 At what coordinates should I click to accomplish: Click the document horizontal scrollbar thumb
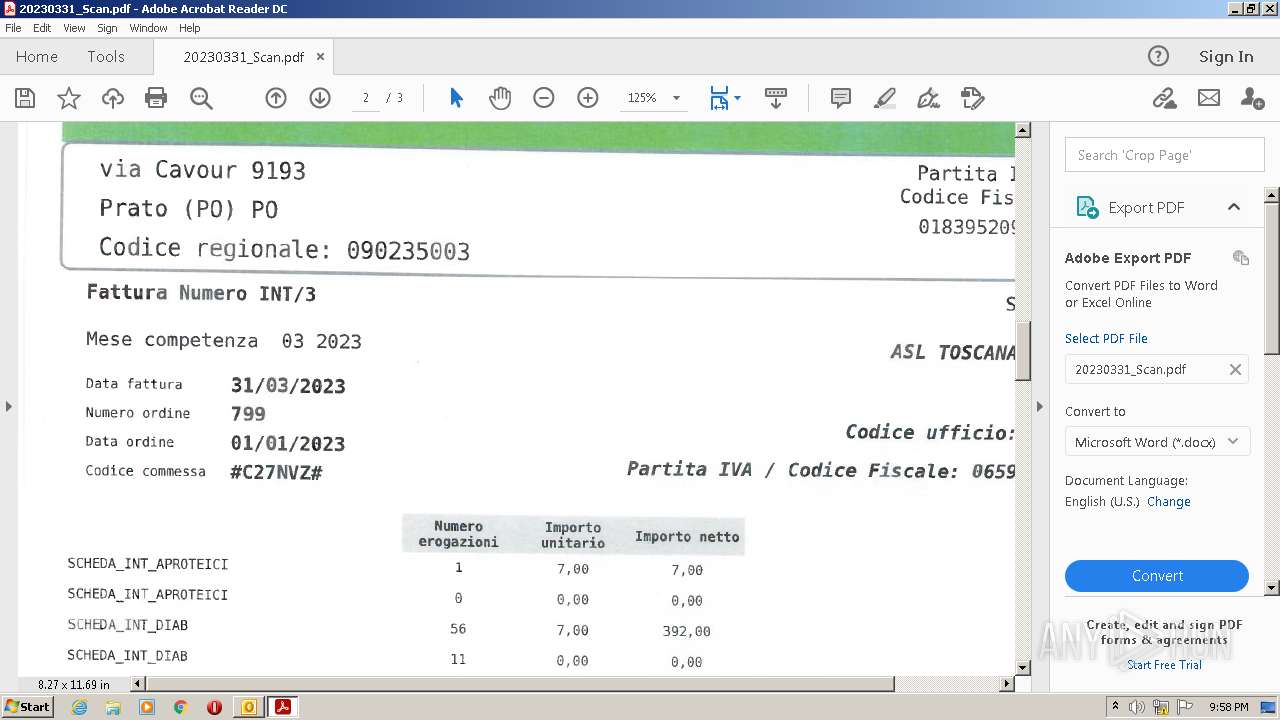[519, 684]
